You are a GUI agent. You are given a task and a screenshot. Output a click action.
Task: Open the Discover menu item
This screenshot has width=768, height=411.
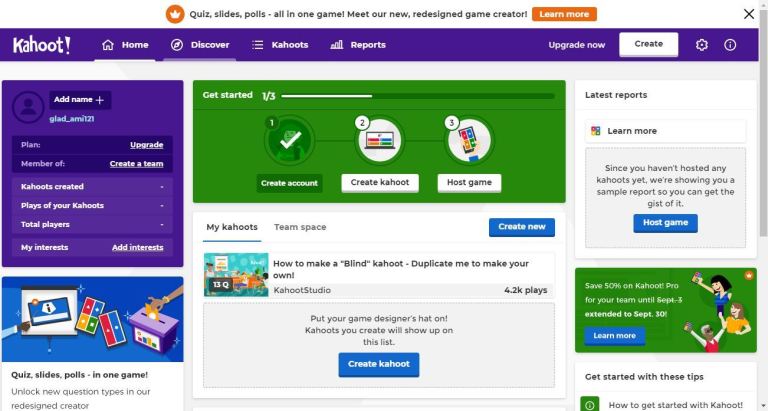click(199, 45)
